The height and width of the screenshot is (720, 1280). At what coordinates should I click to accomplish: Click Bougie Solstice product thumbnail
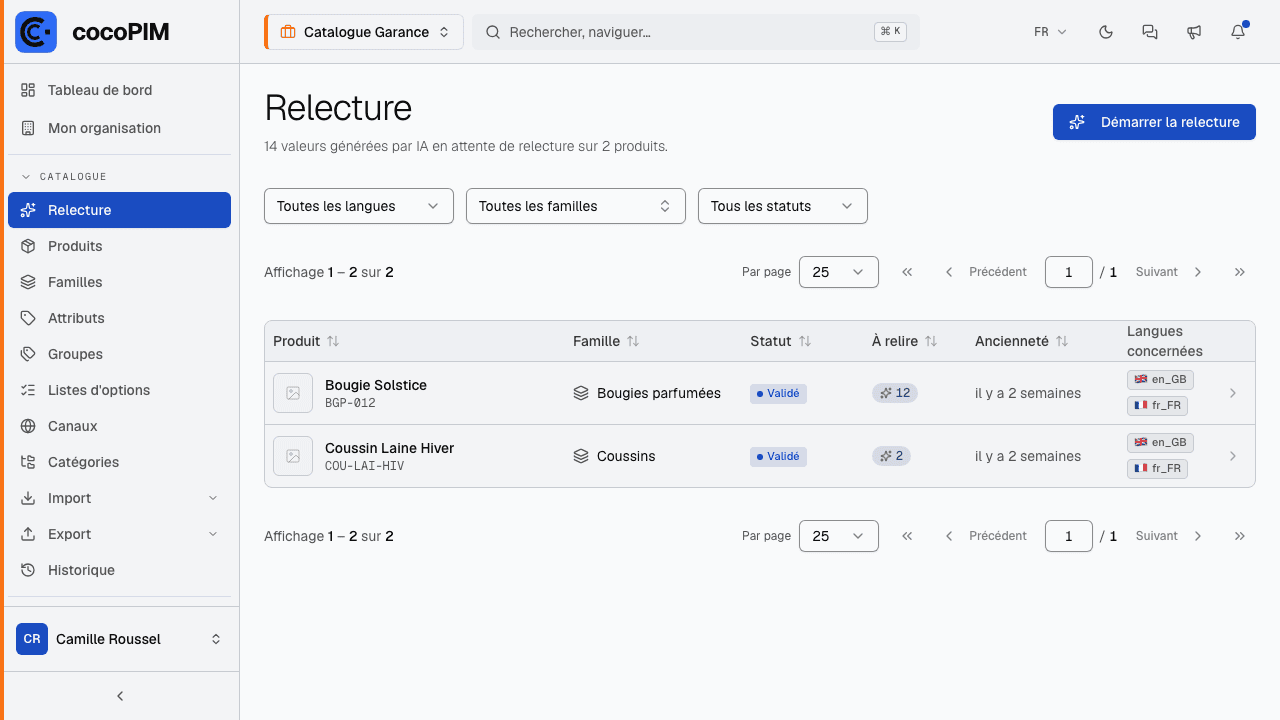click(293, 393)
